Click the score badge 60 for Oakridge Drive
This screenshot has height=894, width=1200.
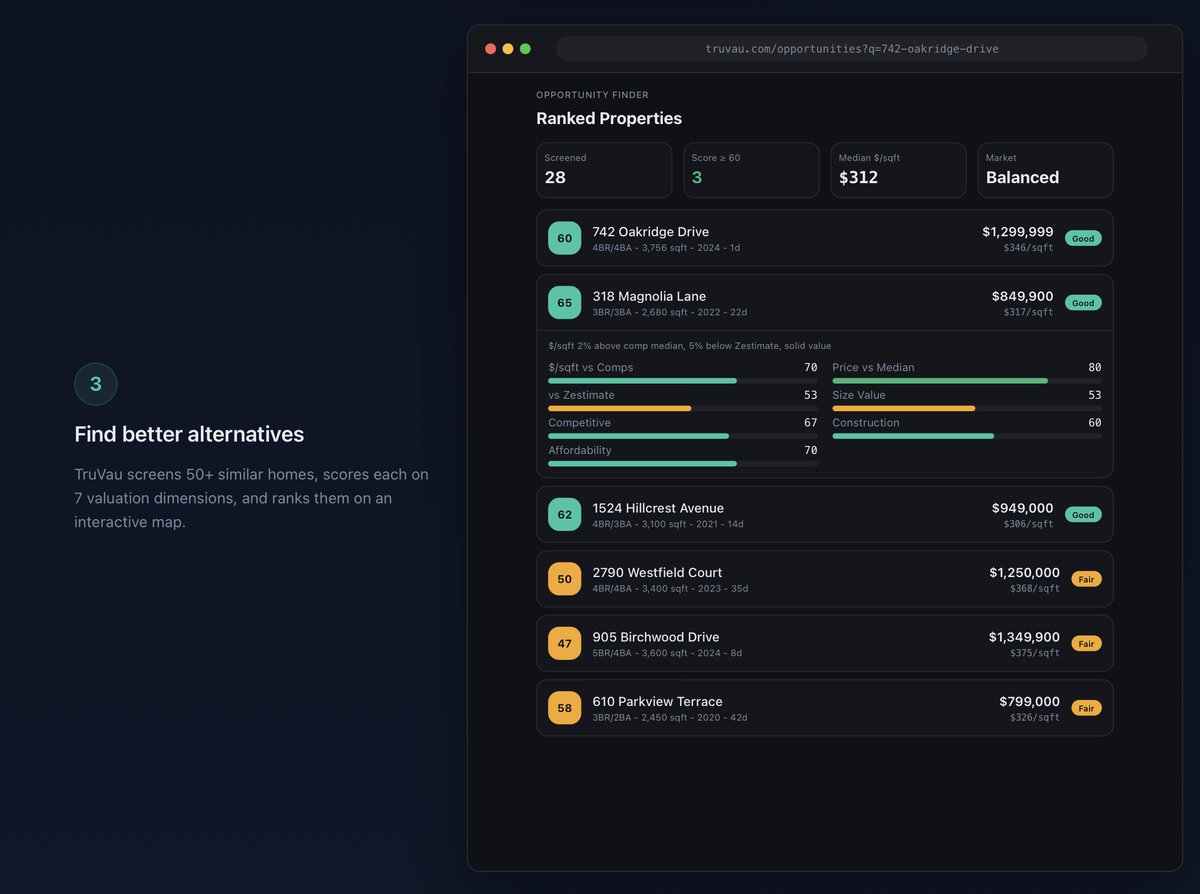click(564, 238)
